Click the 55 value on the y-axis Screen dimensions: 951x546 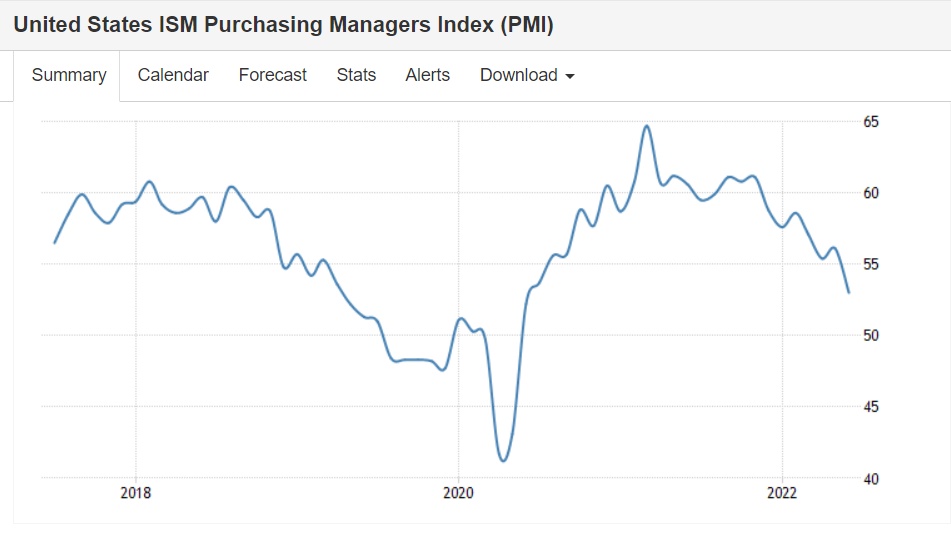coord(871,264)
